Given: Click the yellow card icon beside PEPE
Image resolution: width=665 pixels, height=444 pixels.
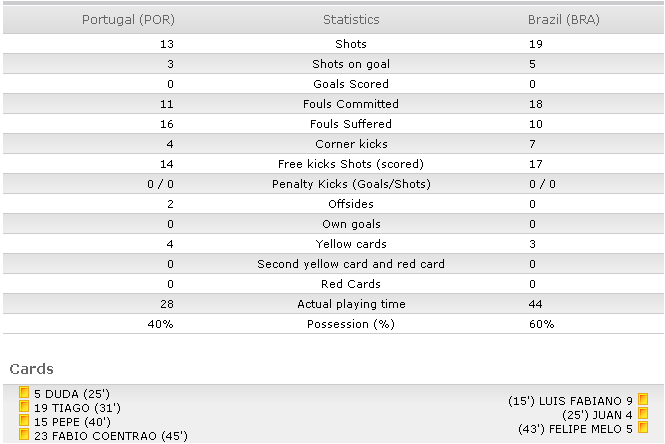Looking at the screenshot, I should click(24, 420).
